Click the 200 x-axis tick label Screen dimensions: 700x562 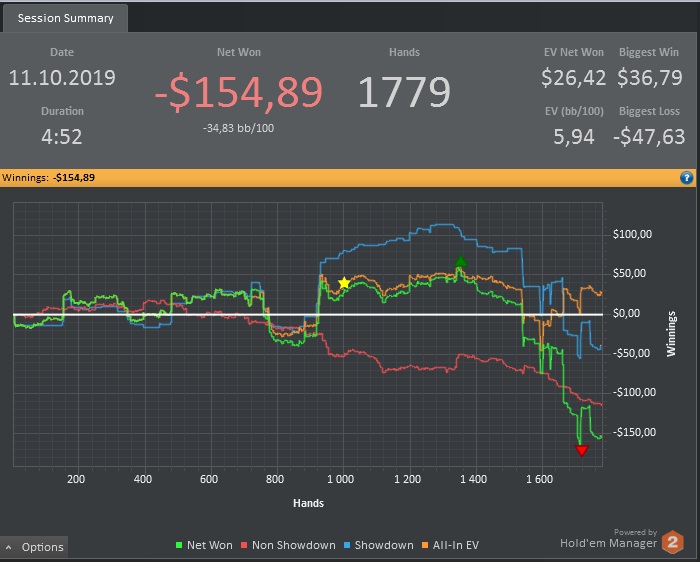[x=76, y=479]
